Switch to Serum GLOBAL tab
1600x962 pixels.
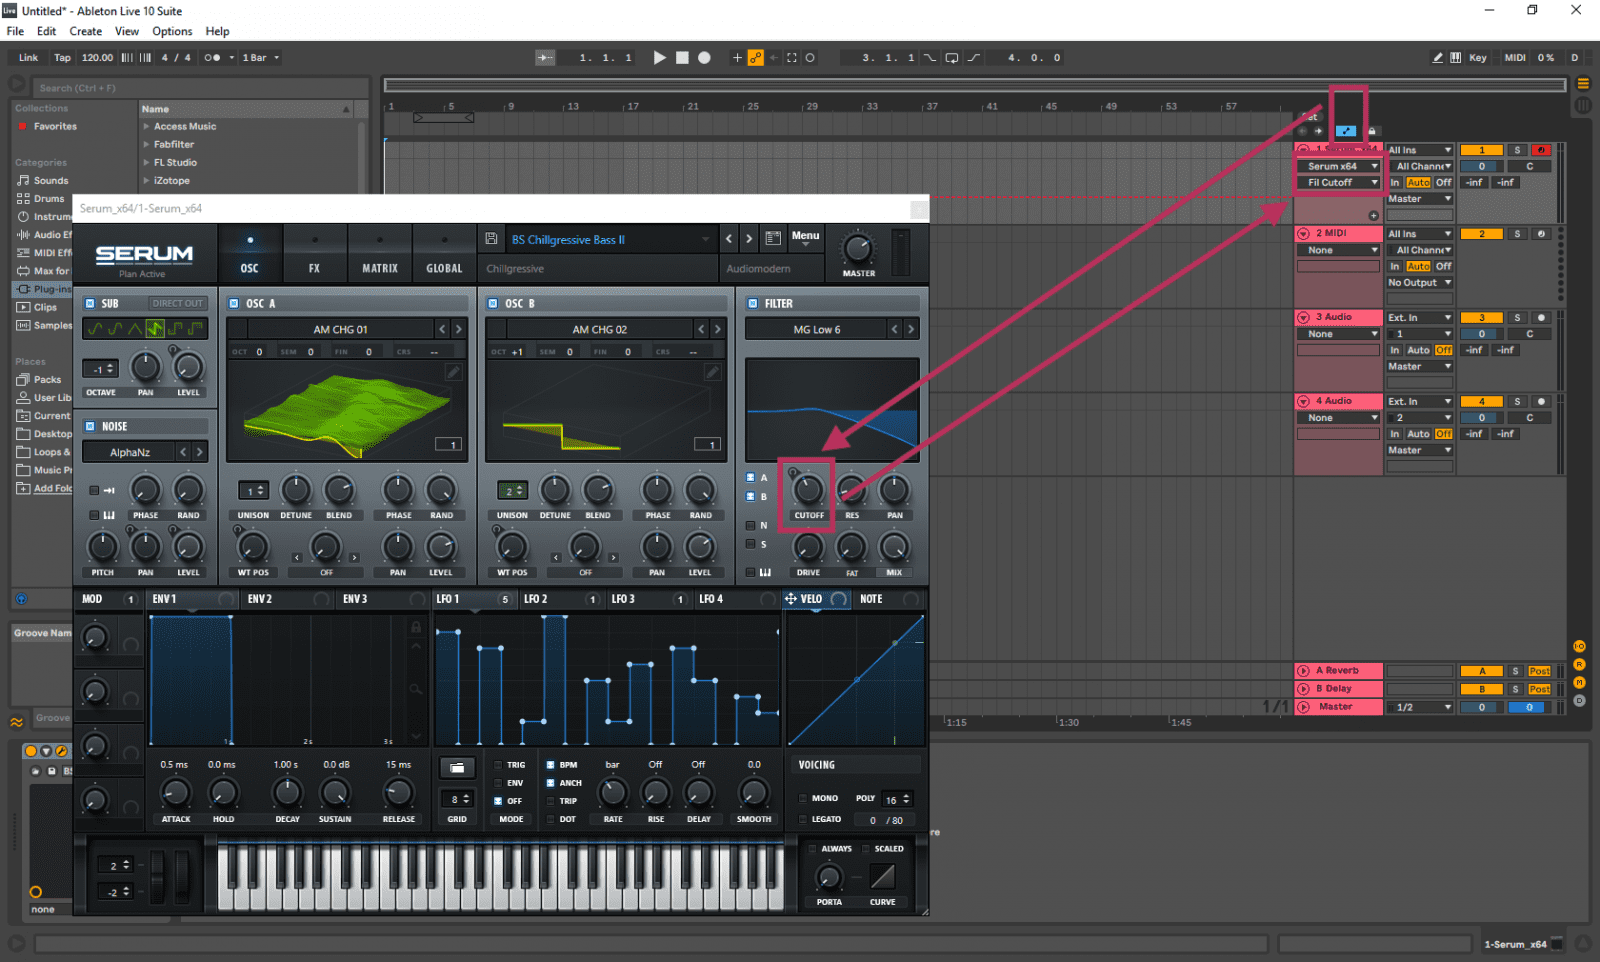coord(444,253)
